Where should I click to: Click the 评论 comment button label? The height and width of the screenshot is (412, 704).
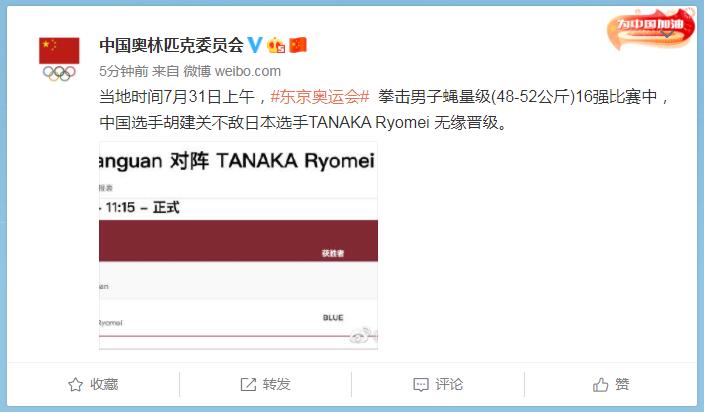pyautogui.click(x=449, y=385)
